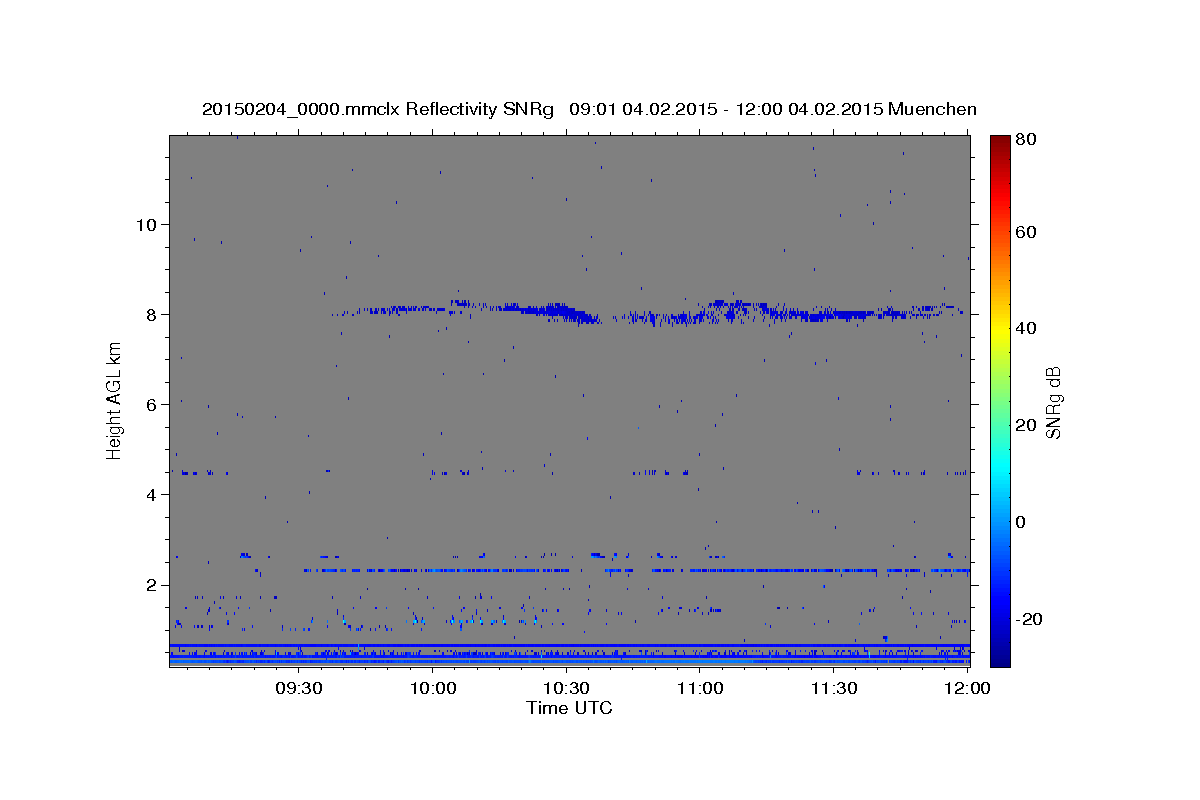This screenshot has height=800, width=1200.
Task: Click the colorbar value 60
Action: [x=1026, y=232]
